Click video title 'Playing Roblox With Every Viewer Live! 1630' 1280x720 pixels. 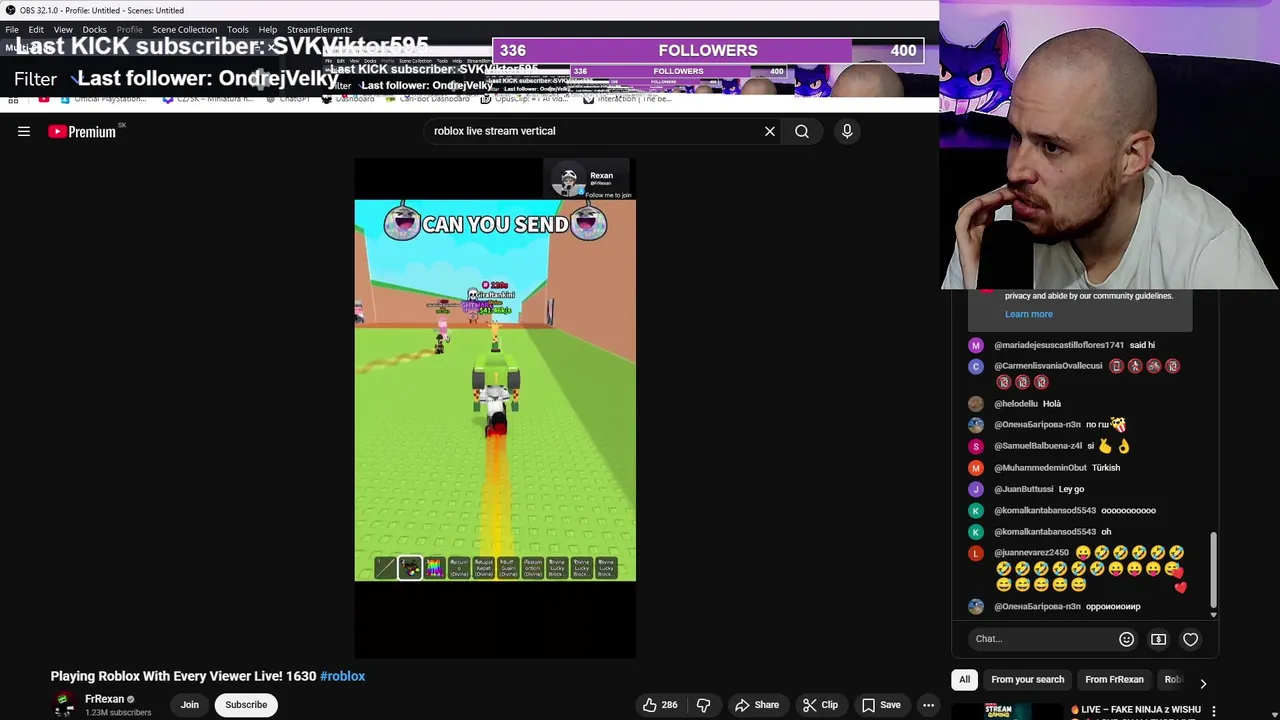[183, 676]
